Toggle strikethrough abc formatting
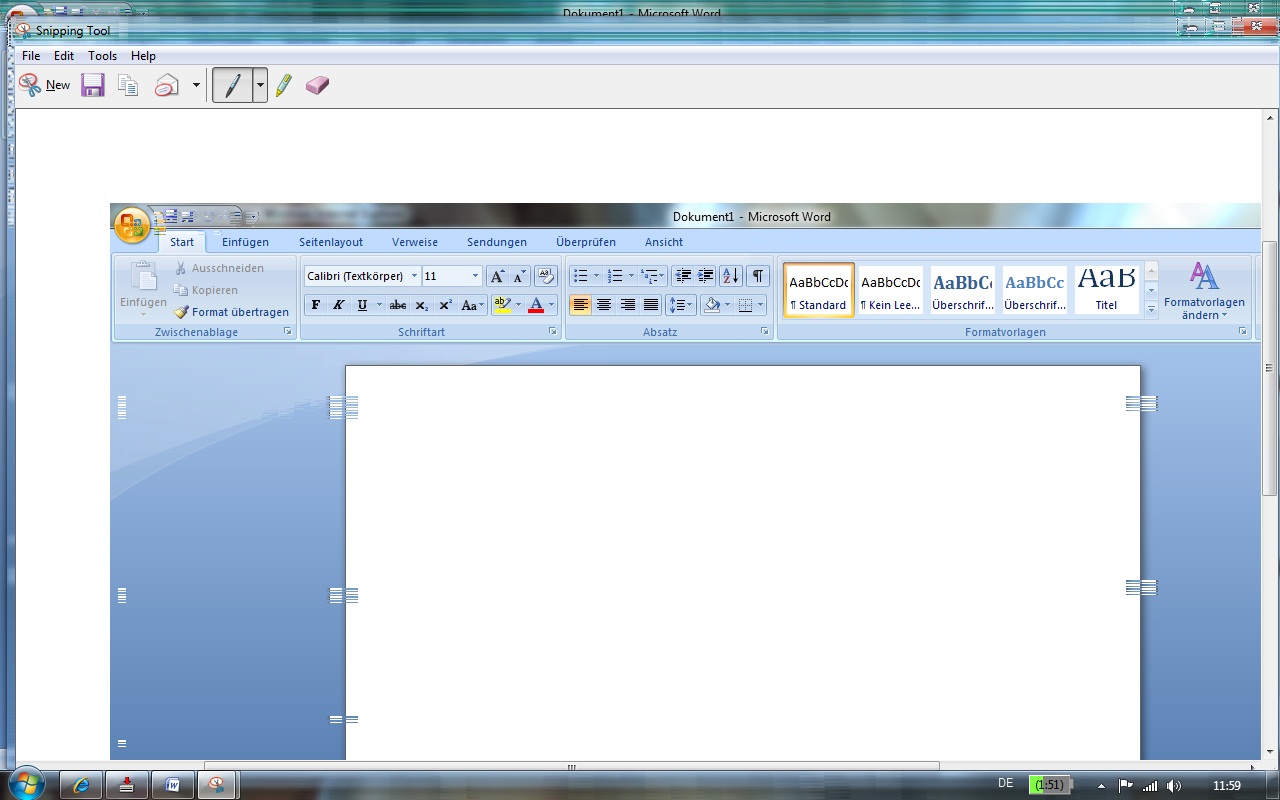Screen dimensions: 1280x800 click(398, 305)
